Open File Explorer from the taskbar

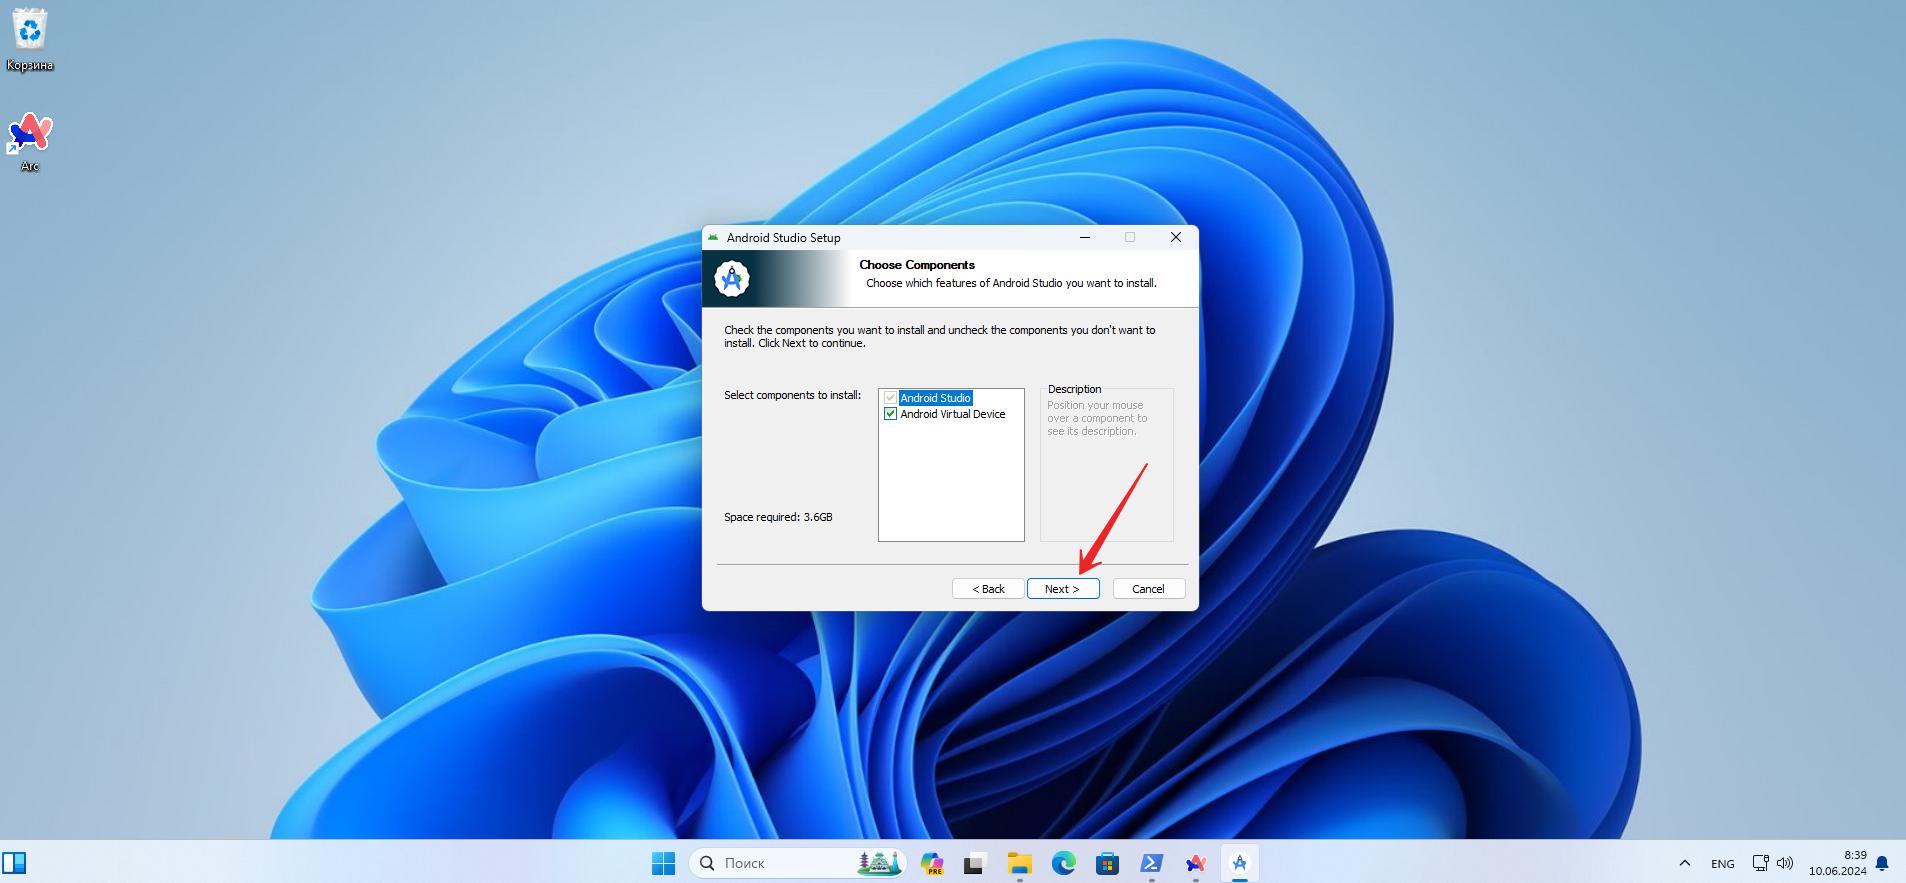[x=1019, y=863]
